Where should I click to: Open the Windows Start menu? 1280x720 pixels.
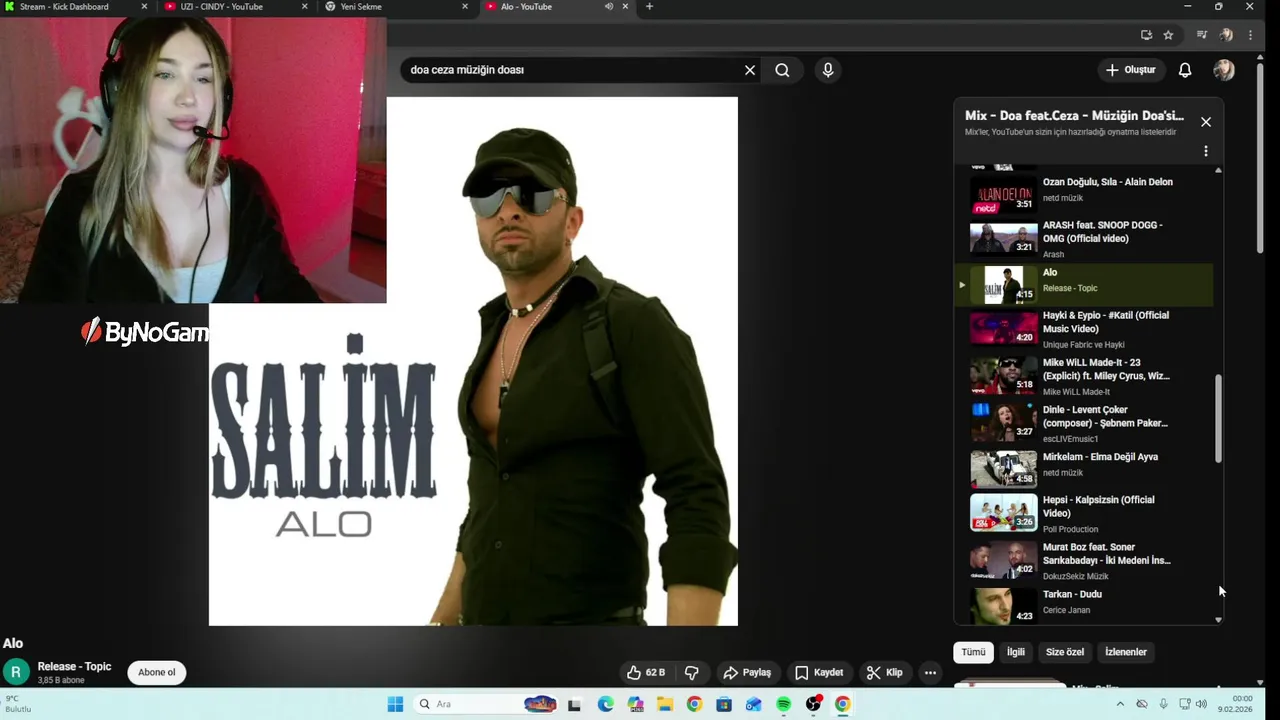point(395,704)
